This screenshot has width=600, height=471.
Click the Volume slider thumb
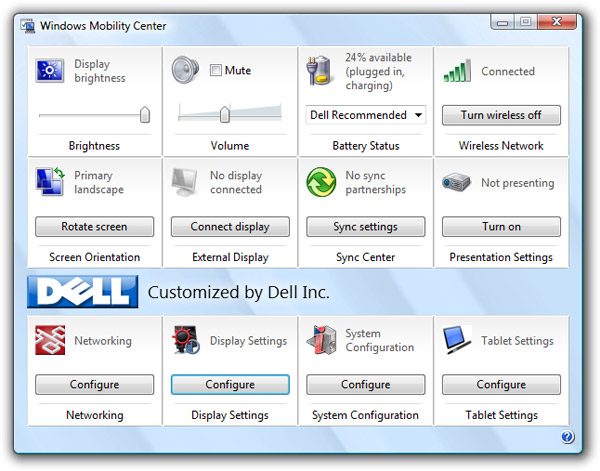point(225,114)
